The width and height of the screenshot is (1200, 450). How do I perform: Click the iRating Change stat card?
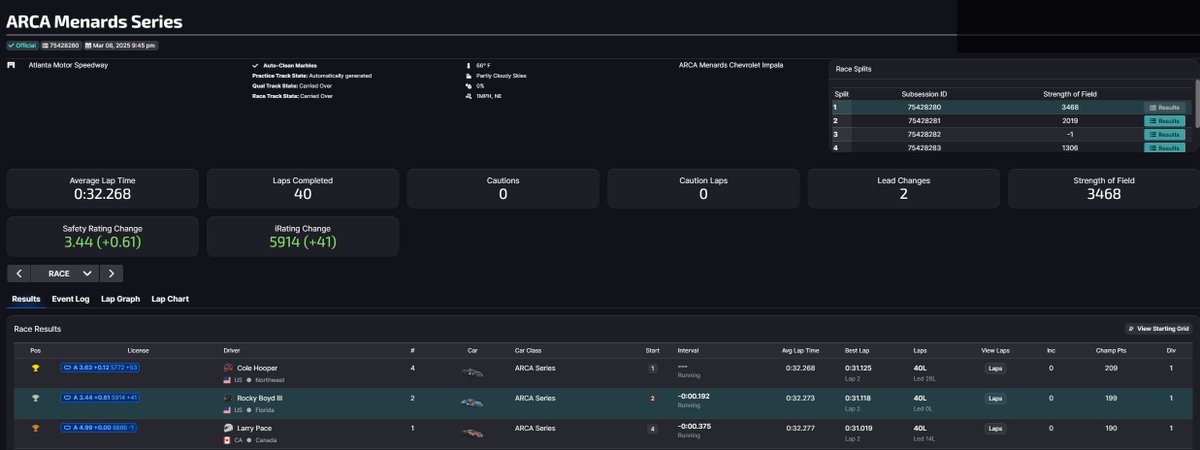tap(303, 237)
